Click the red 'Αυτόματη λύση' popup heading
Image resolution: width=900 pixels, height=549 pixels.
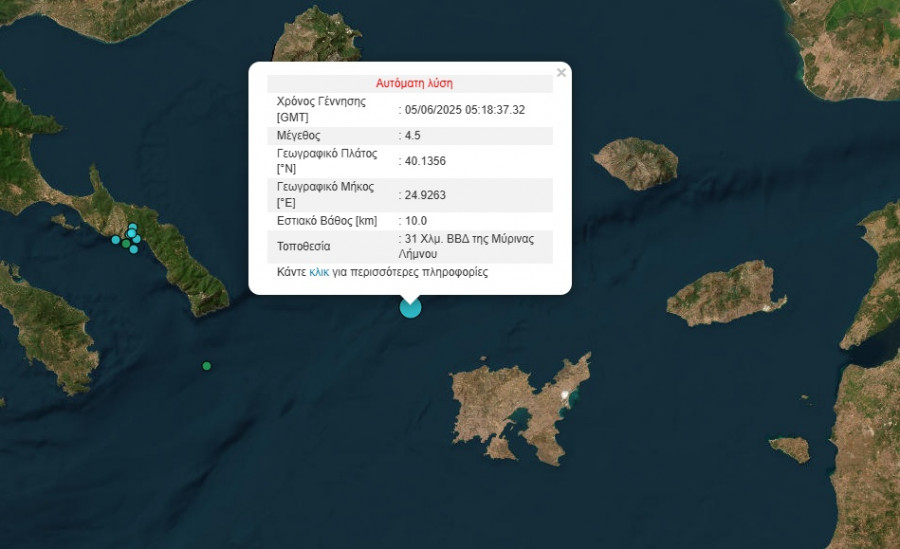pyautogui.click(x=414, y=84)
